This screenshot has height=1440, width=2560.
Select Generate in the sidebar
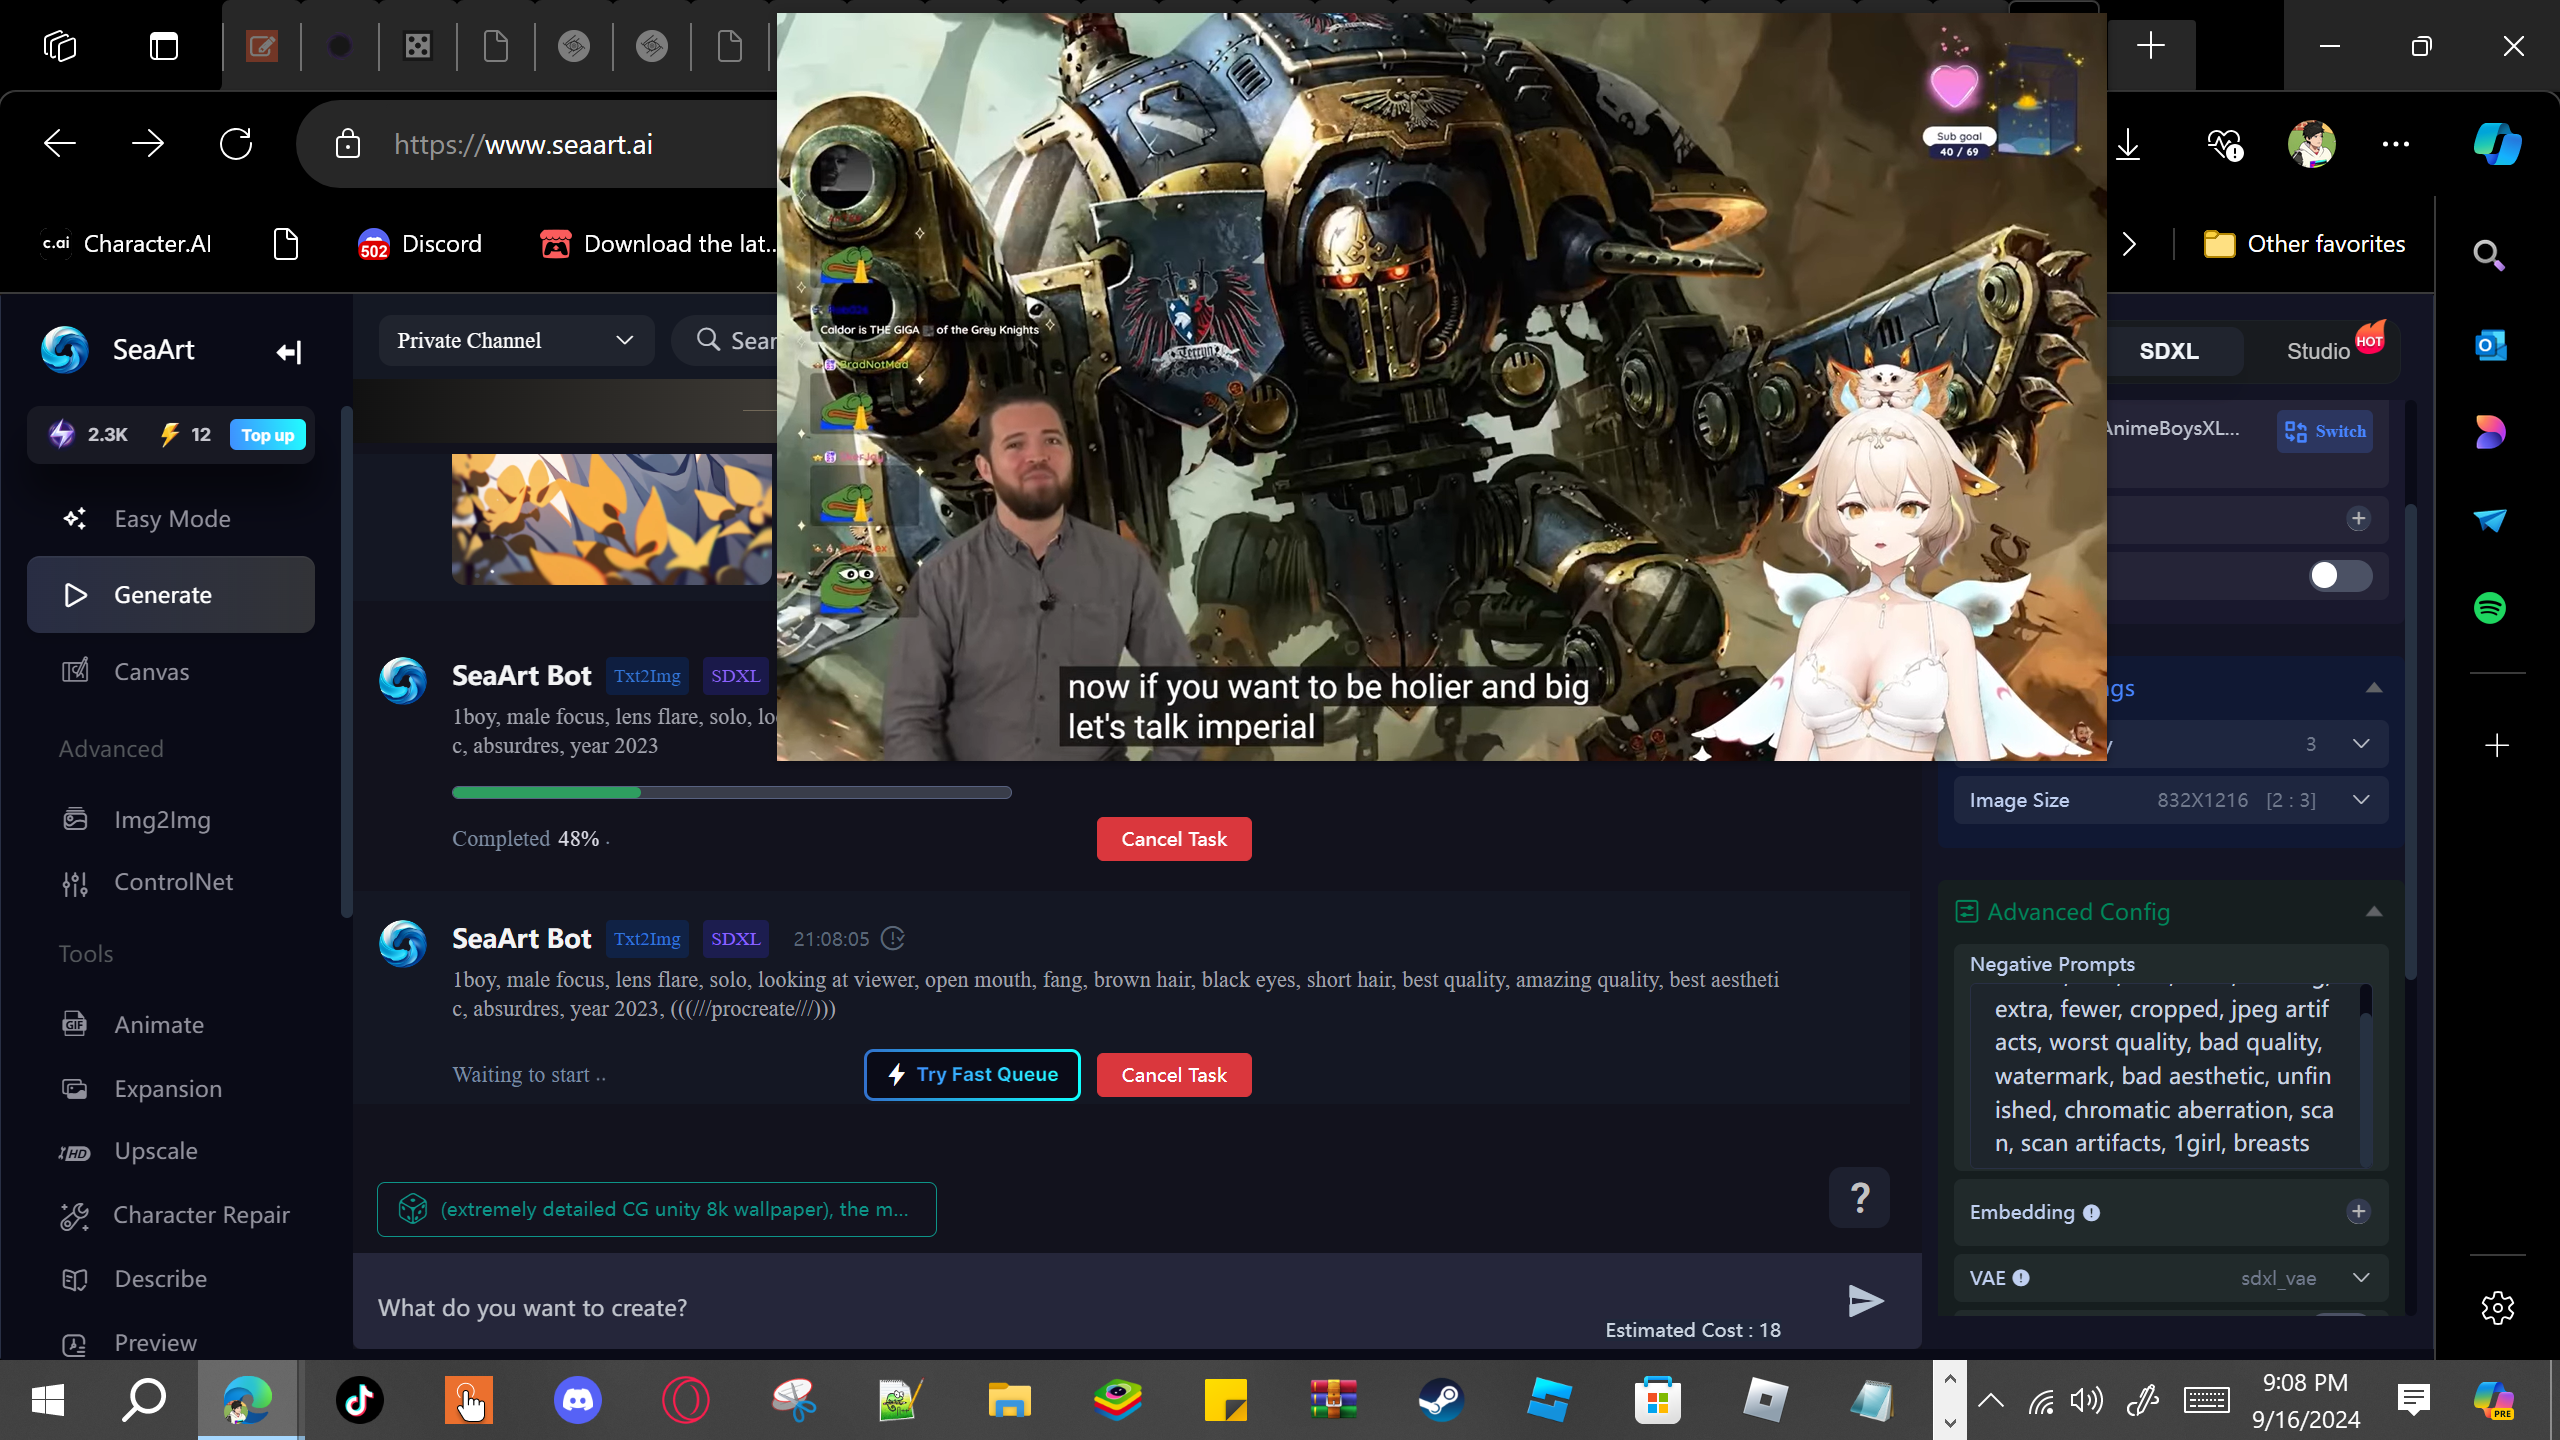pos(171,595)
